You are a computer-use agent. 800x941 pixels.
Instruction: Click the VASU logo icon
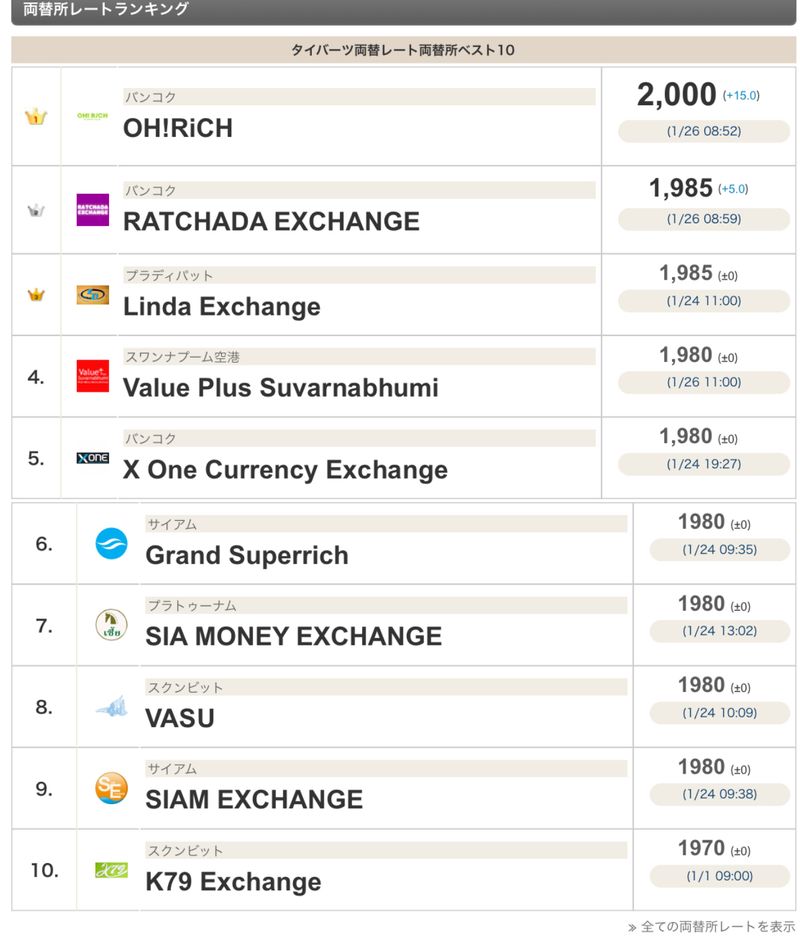coord(111,707)
